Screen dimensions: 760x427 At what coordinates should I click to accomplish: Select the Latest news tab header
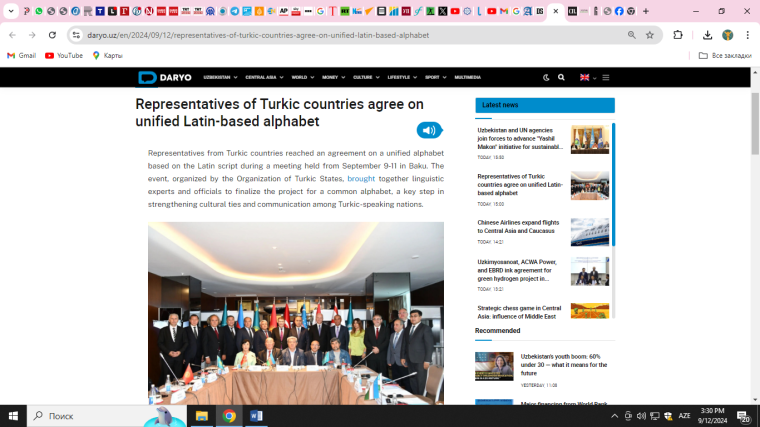coord(545,105)
